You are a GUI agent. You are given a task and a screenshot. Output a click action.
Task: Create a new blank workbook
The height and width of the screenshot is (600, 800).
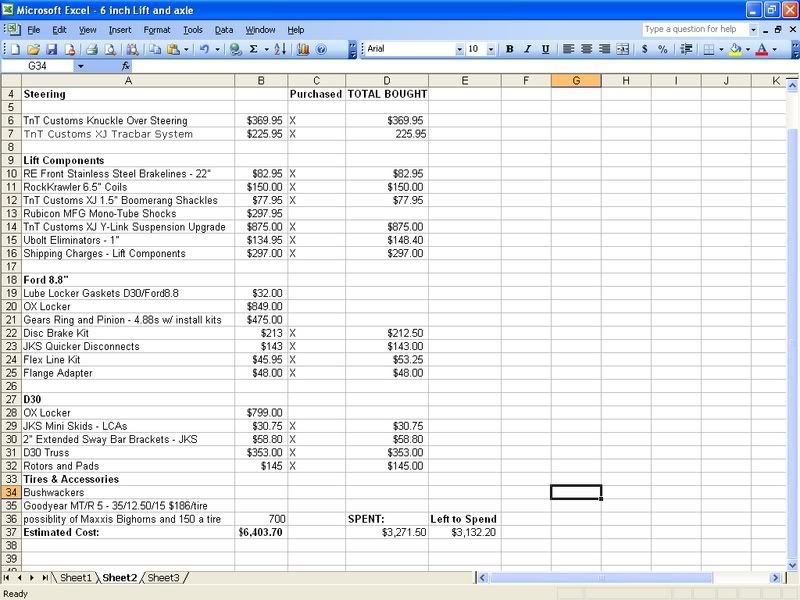pyautogui.click(x=15, y=49)
